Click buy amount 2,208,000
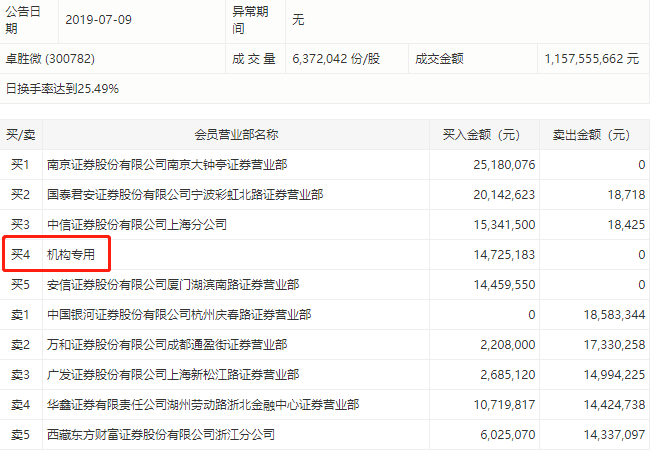 tap(508, 345)
